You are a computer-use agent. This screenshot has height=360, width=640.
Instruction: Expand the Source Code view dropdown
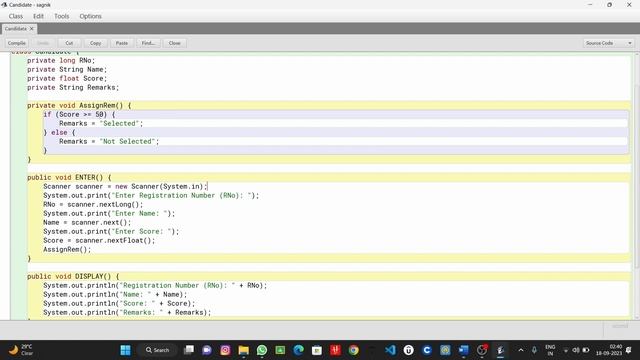(x=608, y=43)
